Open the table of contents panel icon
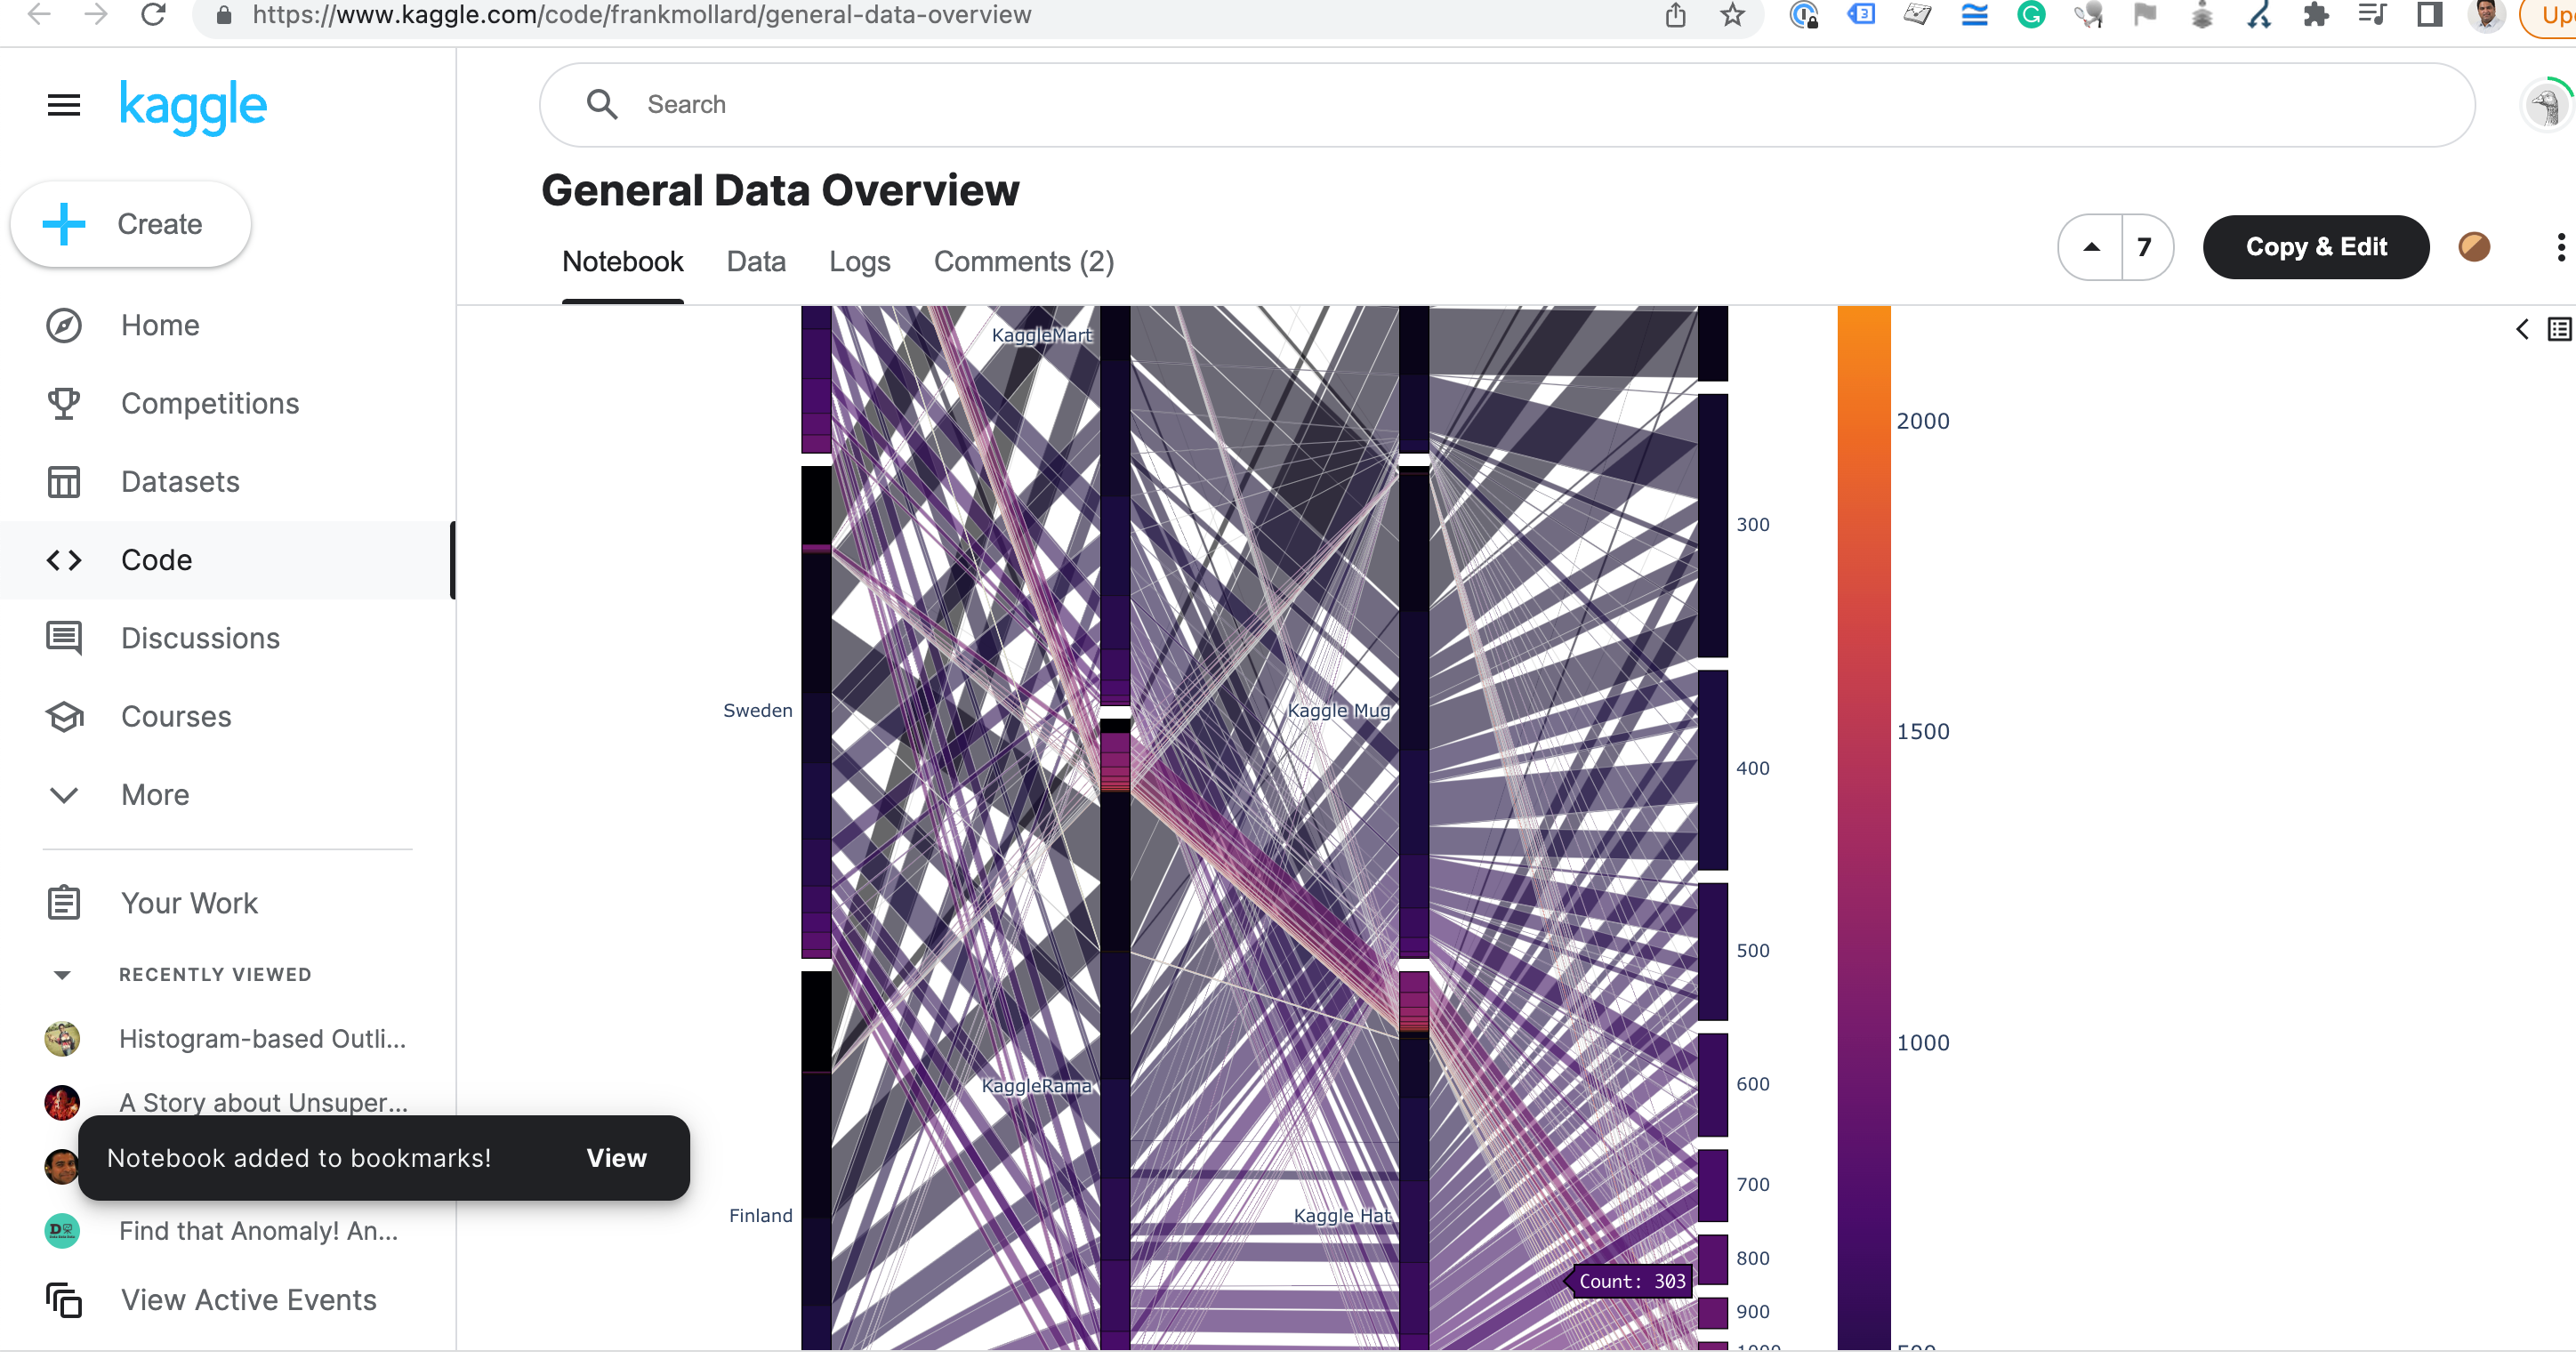Image resolution: width=2576 pixels, height=1359 pixels. [x=2559, y=330]
